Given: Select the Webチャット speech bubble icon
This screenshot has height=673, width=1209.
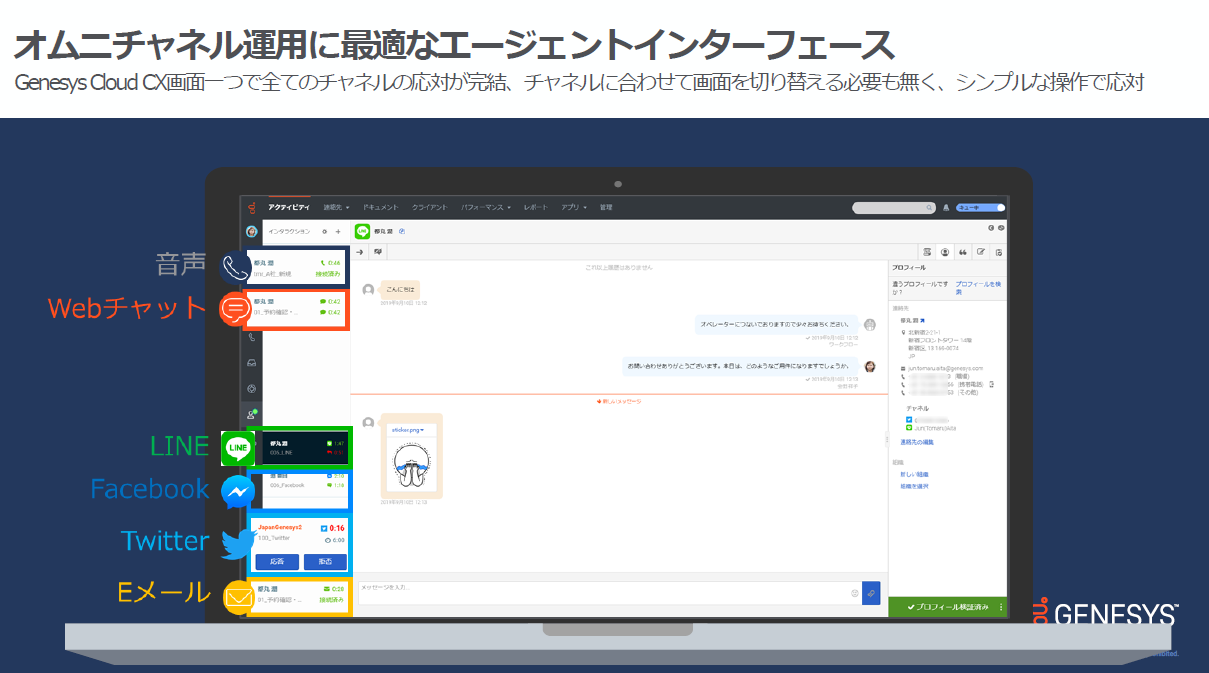Looking at the screenshot, I should (x=237, y=310).
